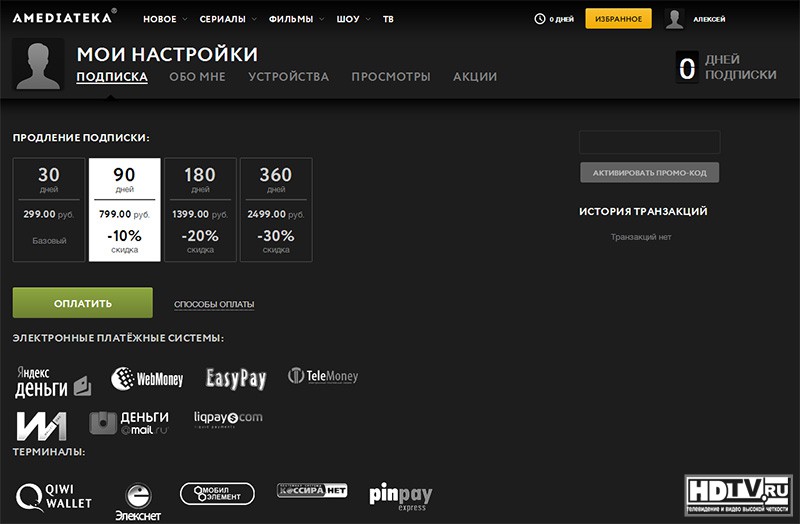Open the Способы оплаты link
This screenshot has height=524, width=800.
(x=214, y=304)
